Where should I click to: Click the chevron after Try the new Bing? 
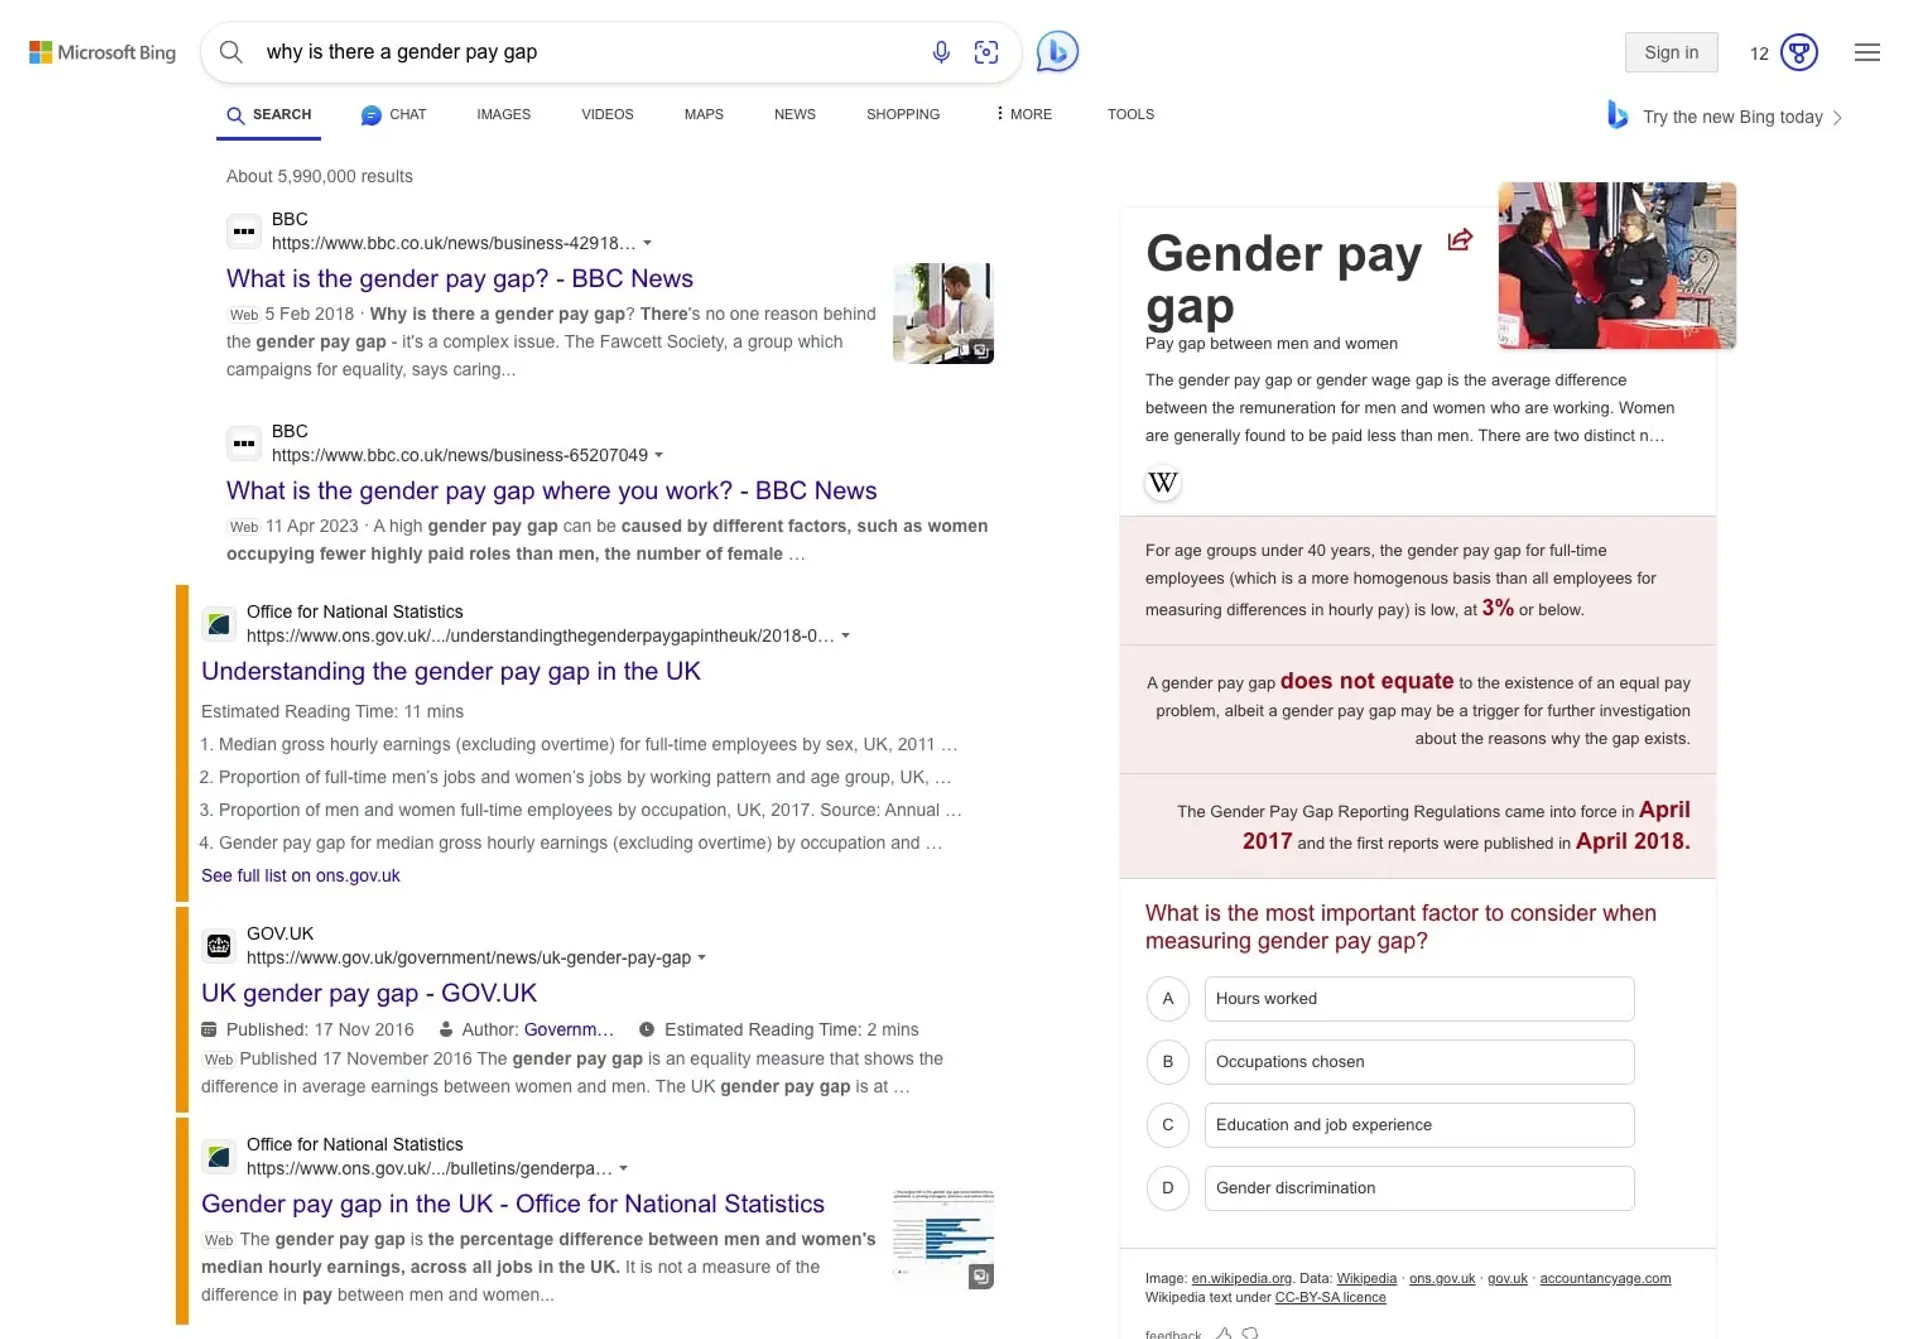pos(1837,117)
